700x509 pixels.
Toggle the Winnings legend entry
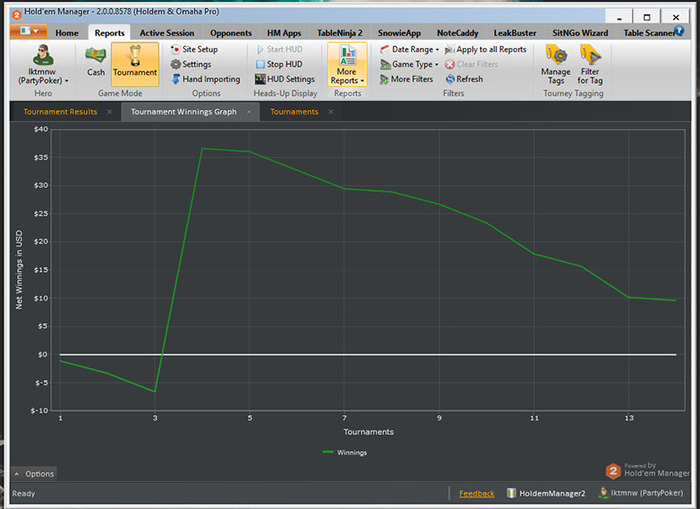tap(344, 452)
